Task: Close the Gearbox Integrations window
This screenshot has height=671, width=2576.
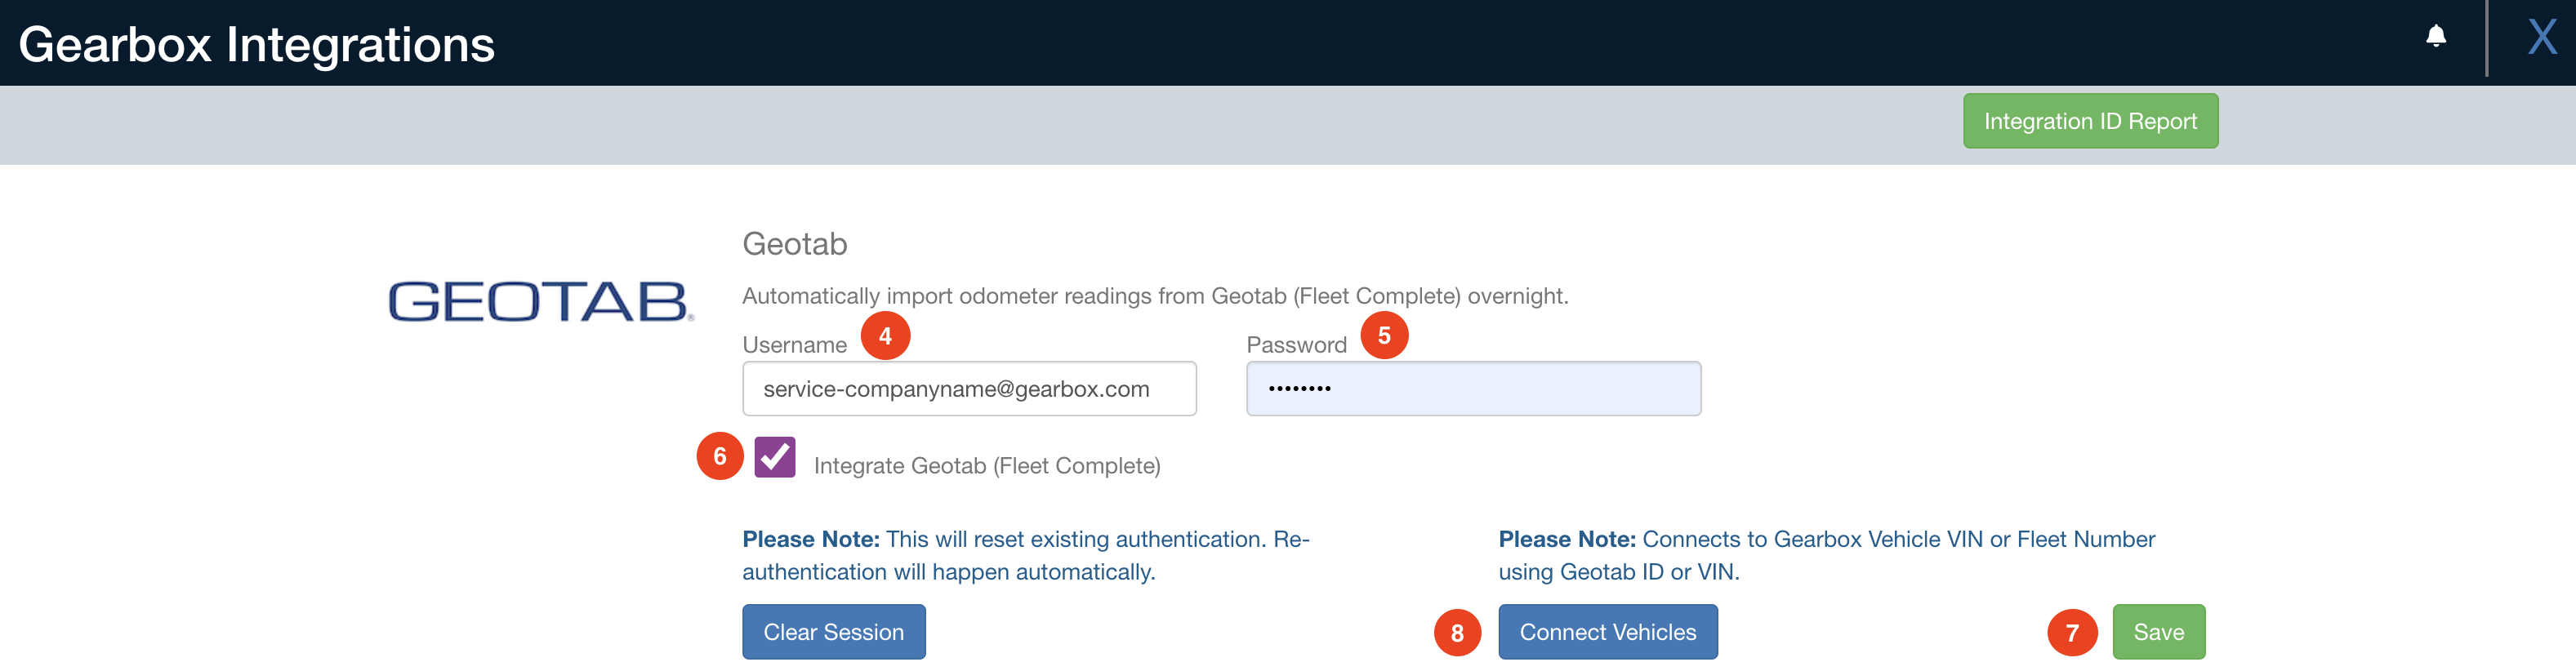Action: (x=2542, y=37)
